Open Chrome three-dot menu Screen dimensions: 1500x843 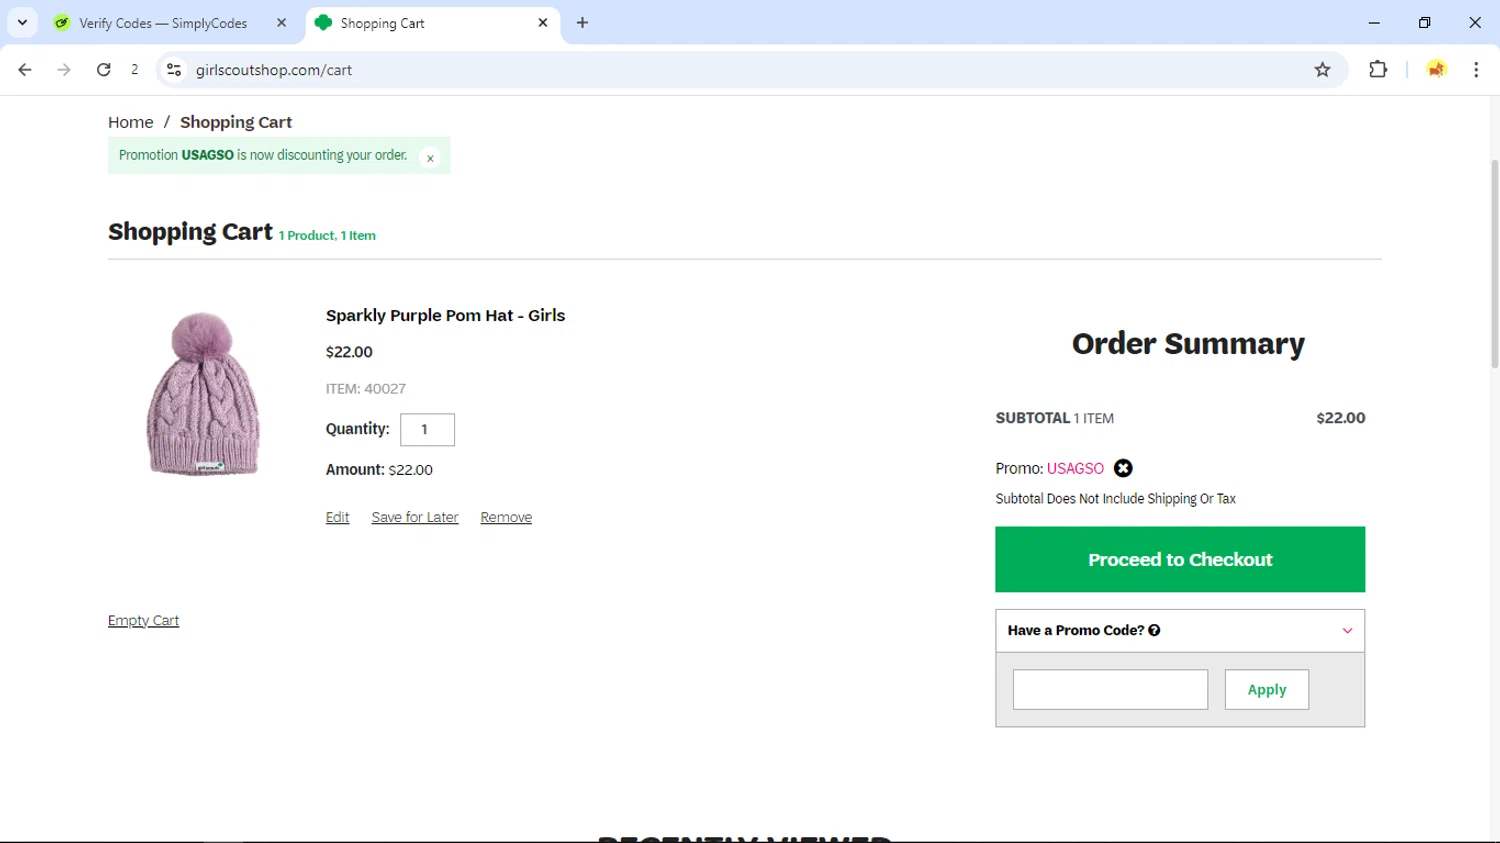(x=1476, y=70)
